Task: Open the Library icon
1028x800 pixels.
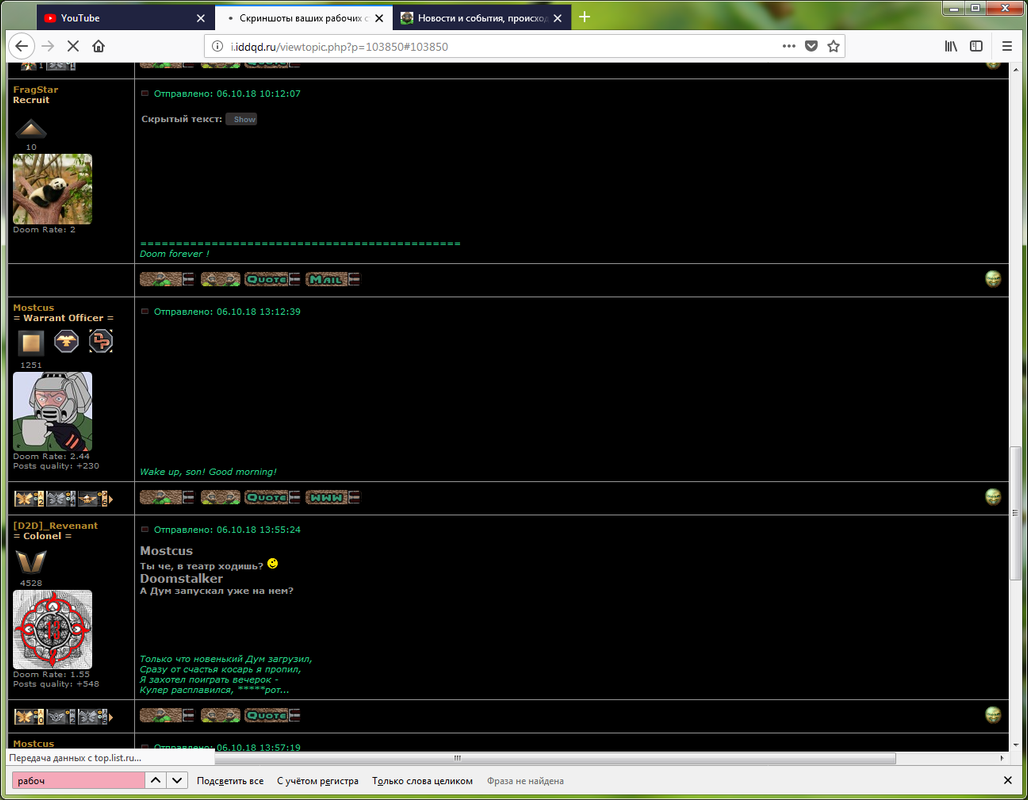Action: point(951,46)
